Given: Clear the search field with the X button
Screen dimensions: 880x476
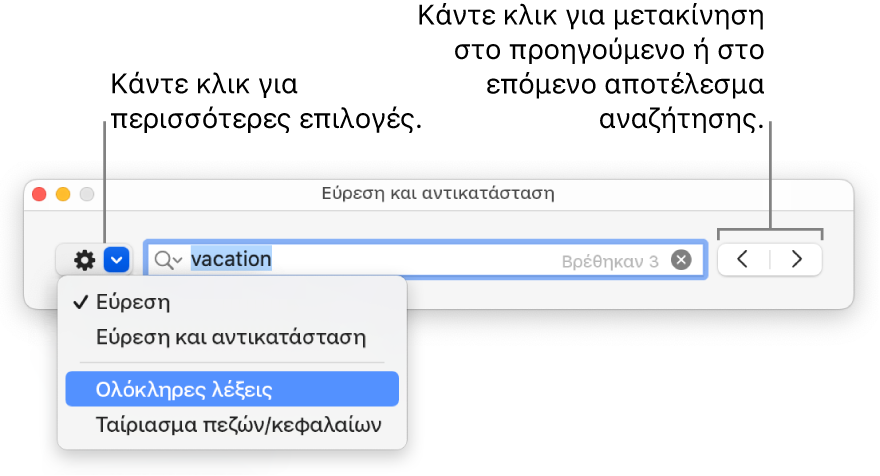Looking at the screenshot, I should pos(681,260).
